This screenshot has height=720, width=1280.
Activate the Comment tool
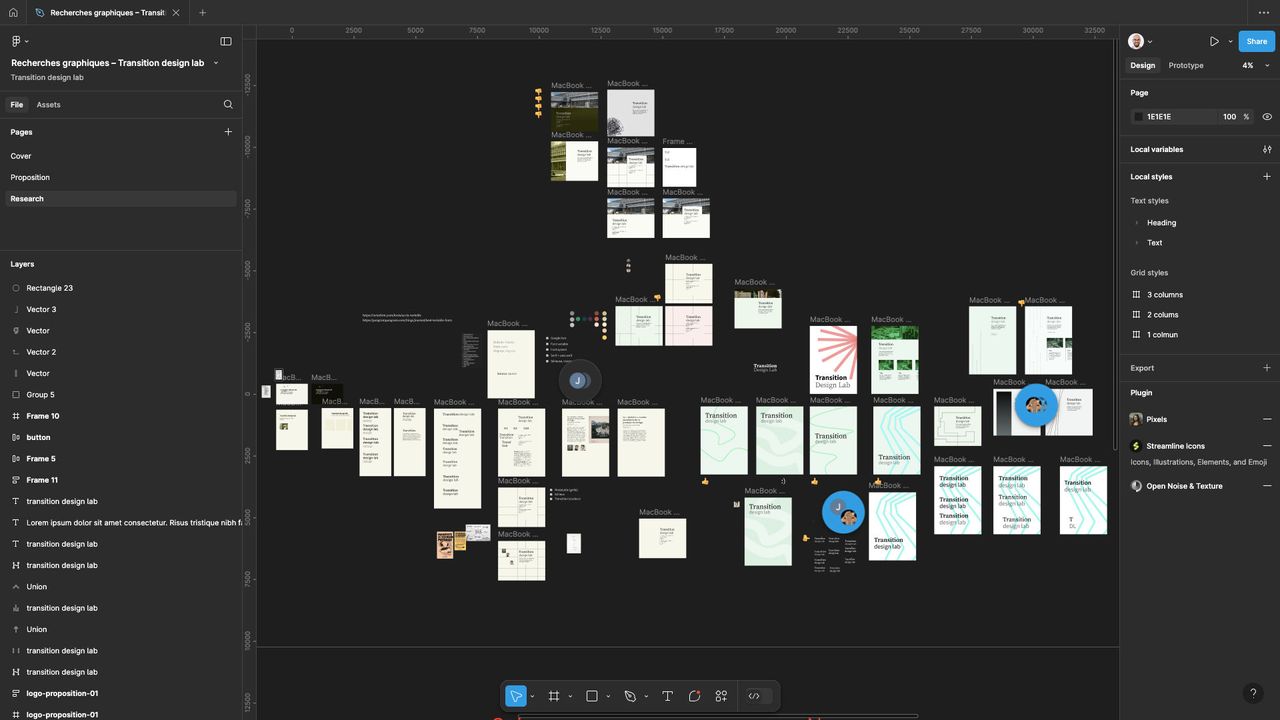694,696
